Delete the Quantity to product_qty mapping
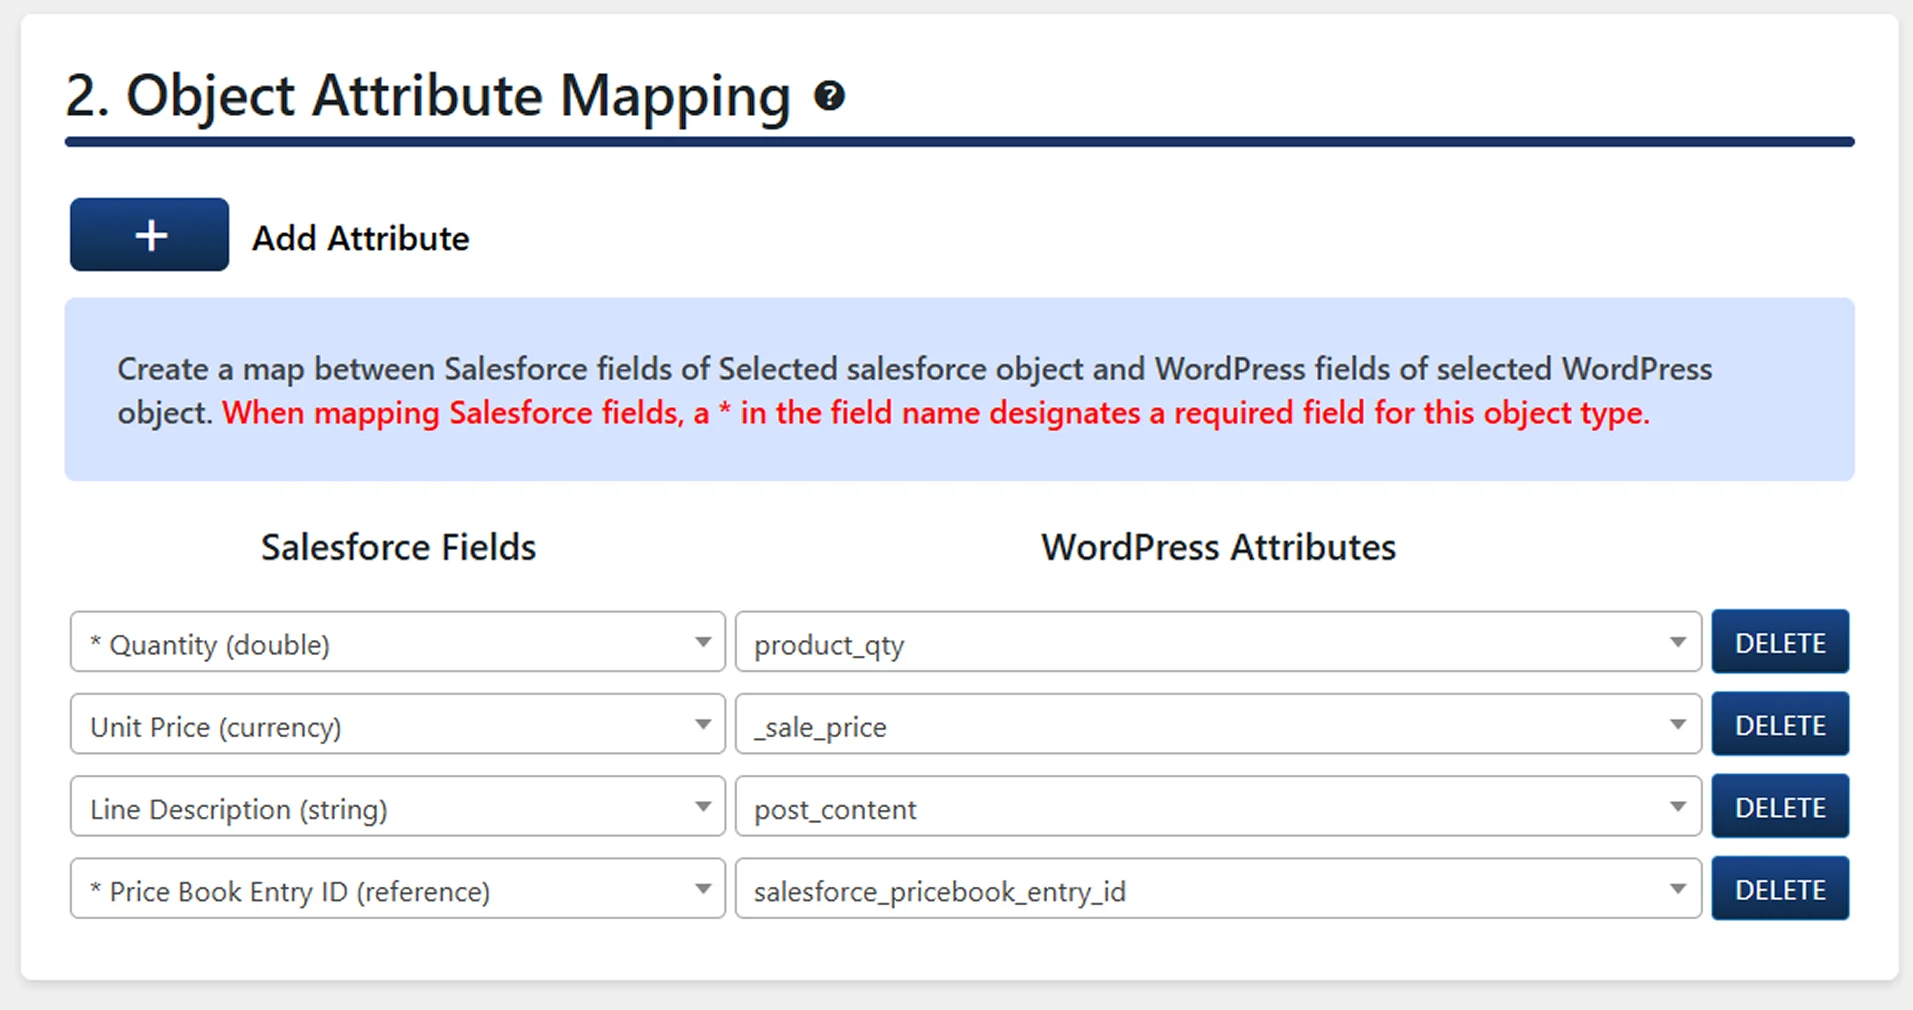Viewport: 1913px width, 1010px height. point(1780,642)
